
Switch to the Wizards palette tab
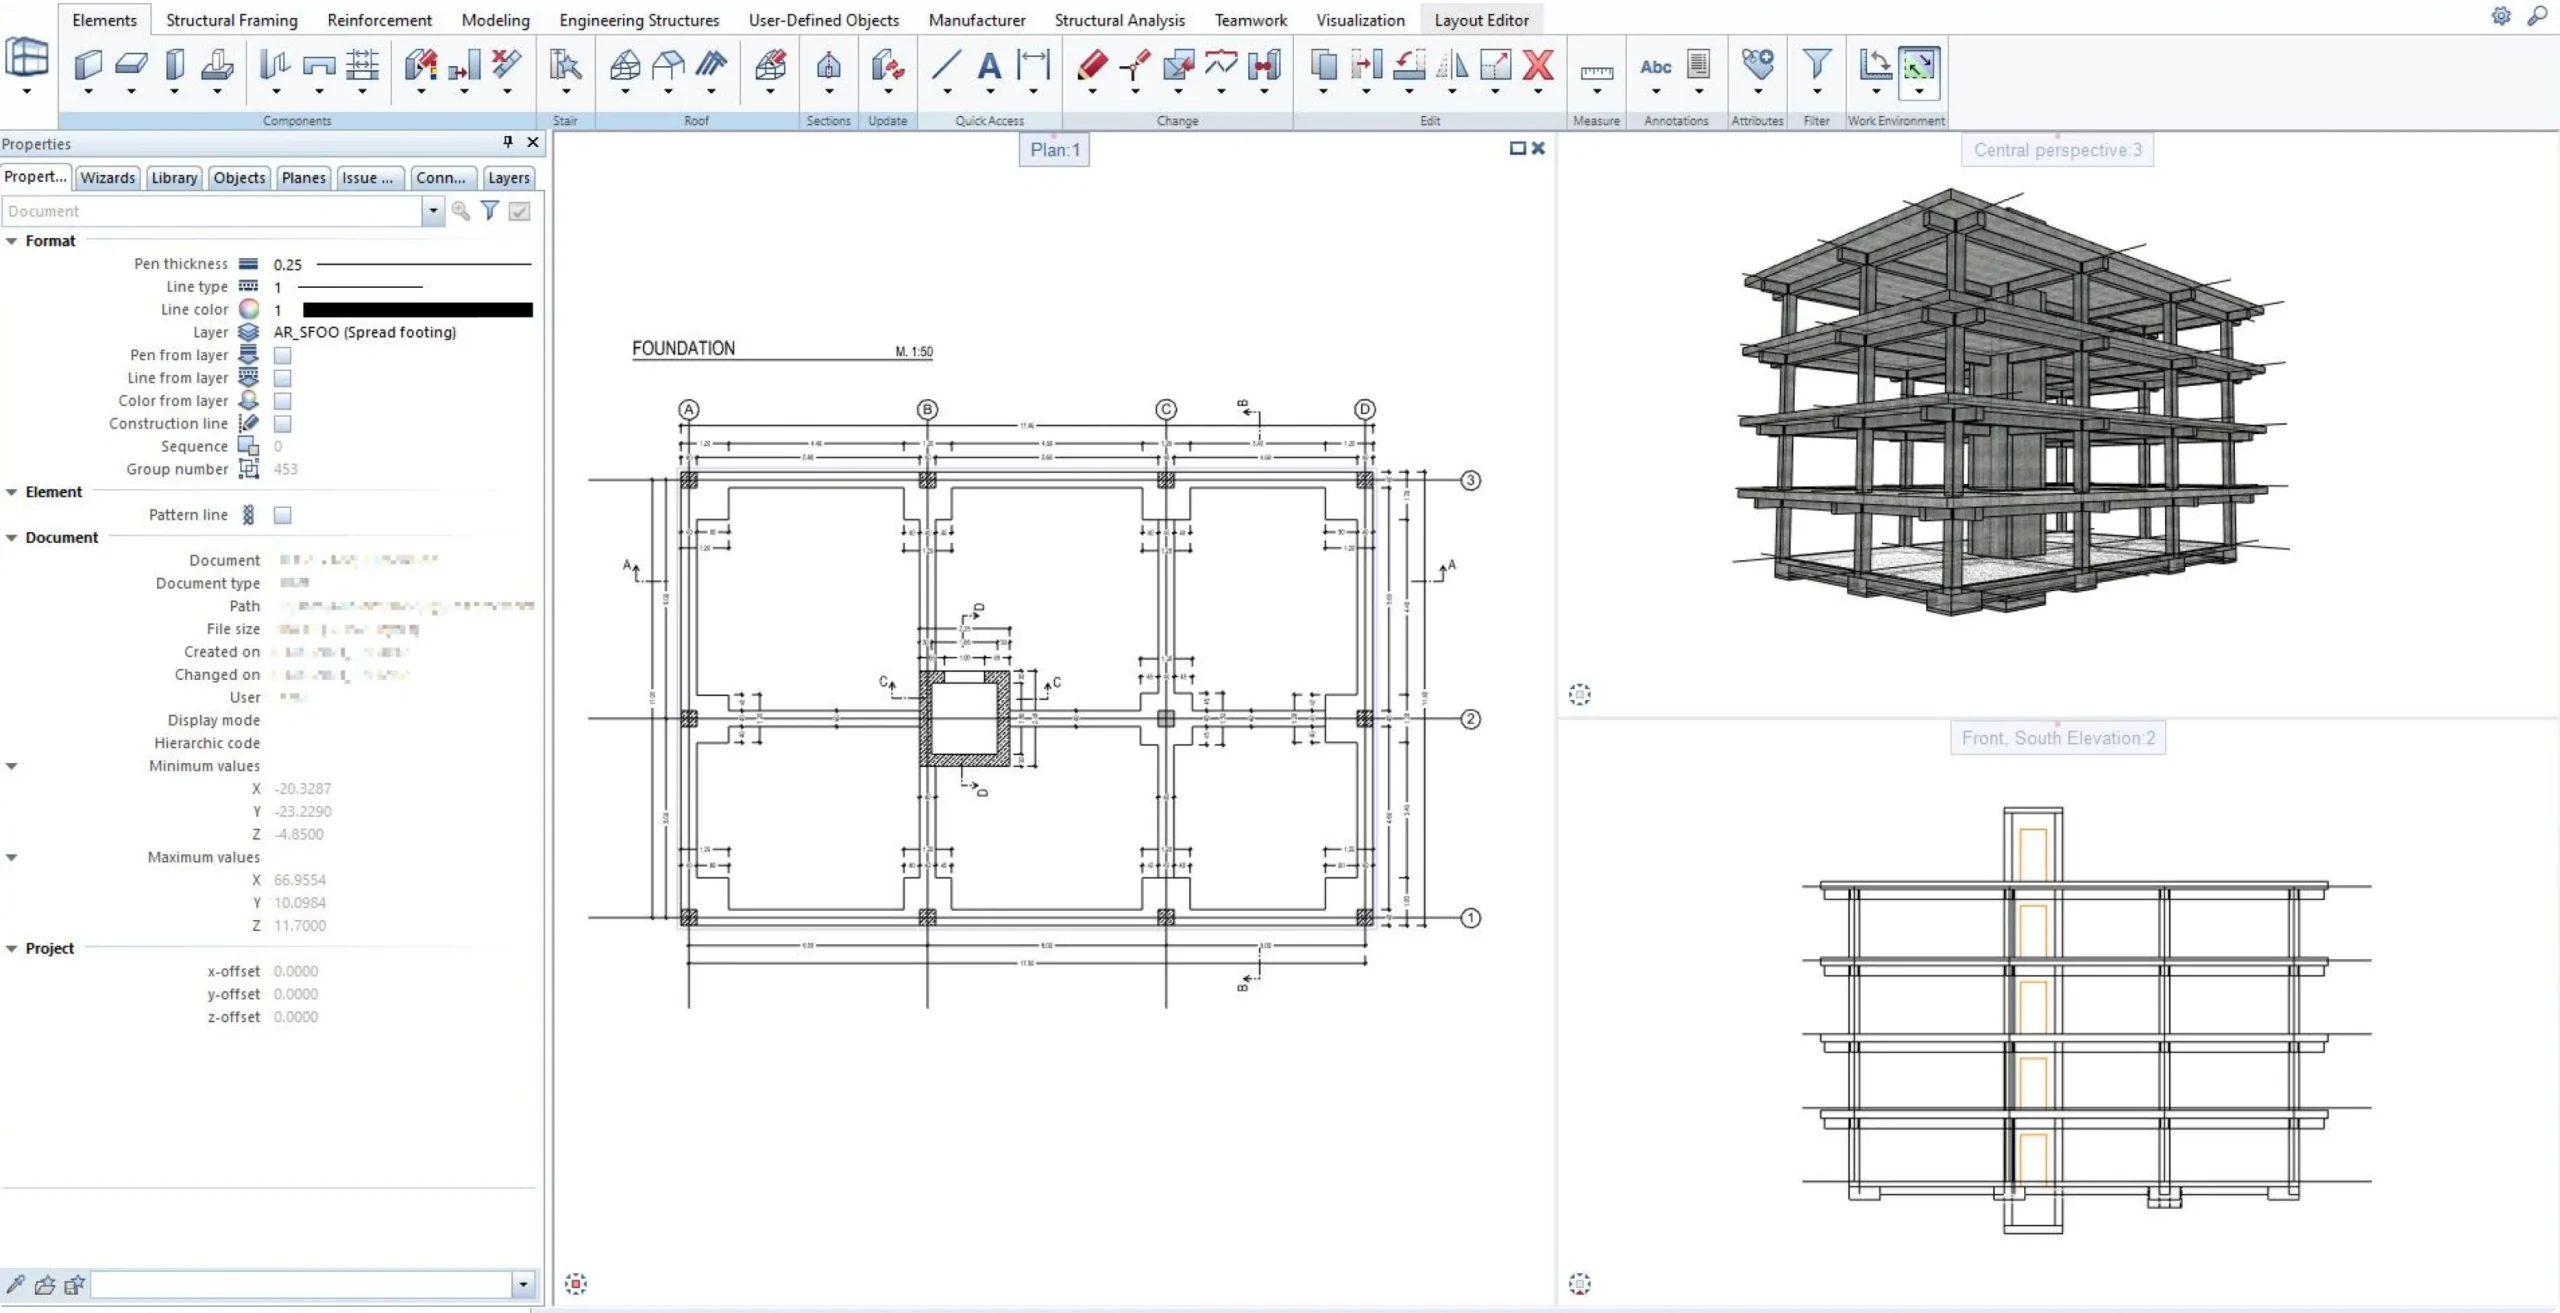click(x=107, y=178)
